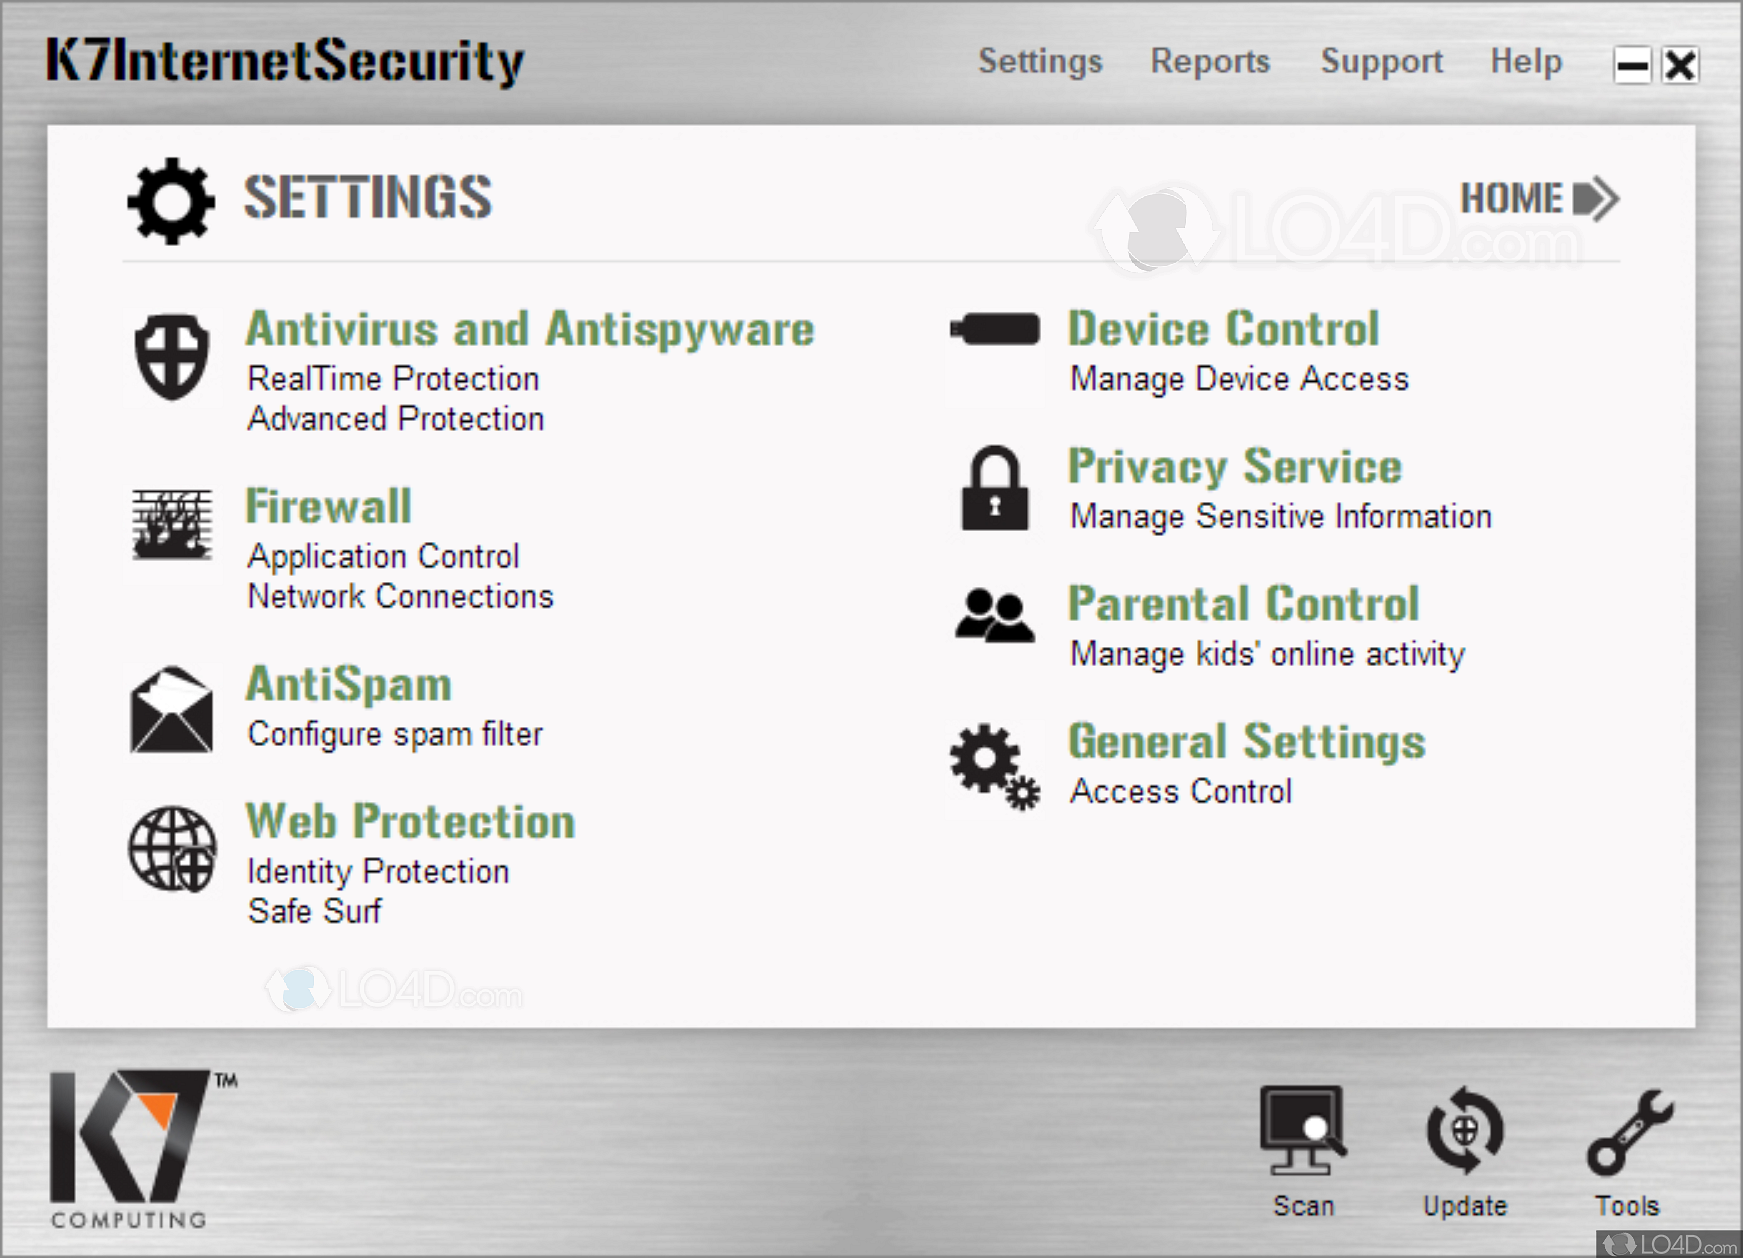Click the Web Protection globe icon

point(172,849)
